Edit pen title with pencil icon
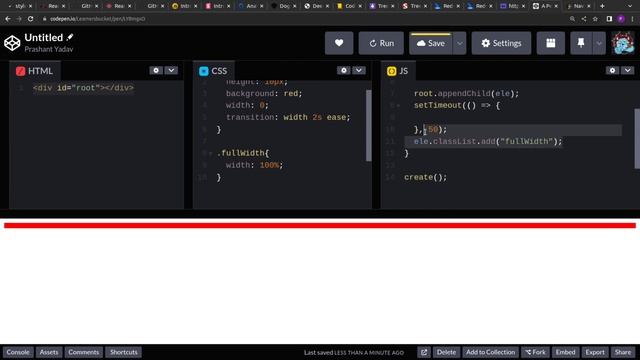The height and width of the screenshot is (360, 640). 70,37
